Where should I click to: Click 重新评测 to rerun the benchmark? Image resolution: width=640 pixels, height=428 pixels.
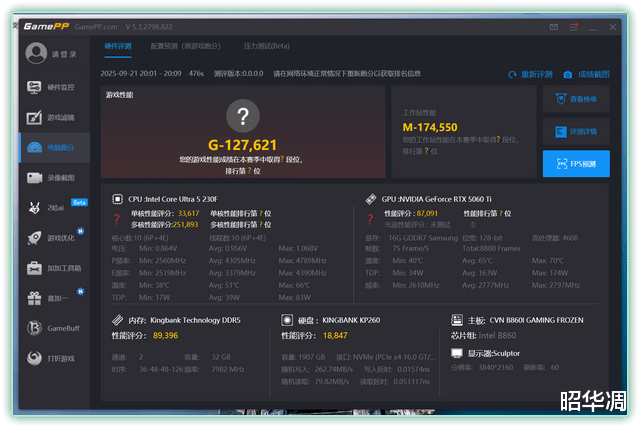click(x=531, y=74)
